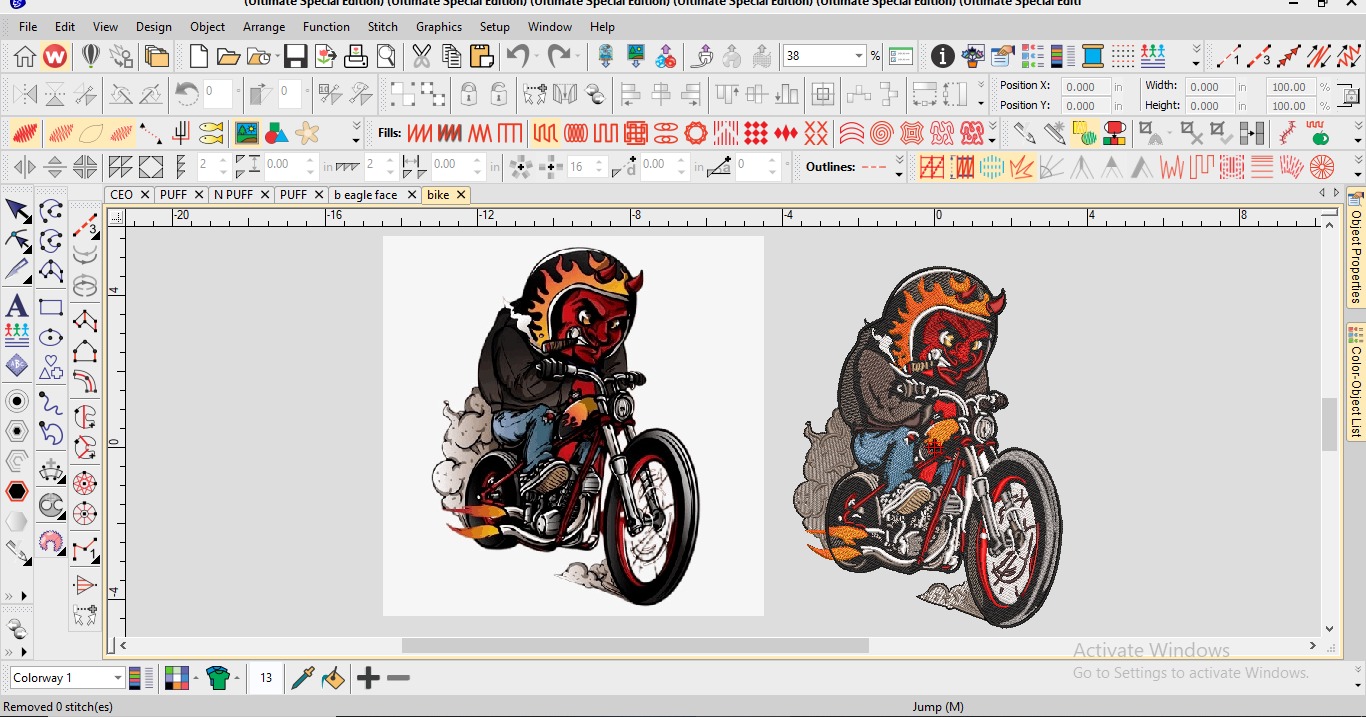Screen dimensions: 1366x717
Task: Click the horizontal scrollbar thumb
Action: (635, 646)
